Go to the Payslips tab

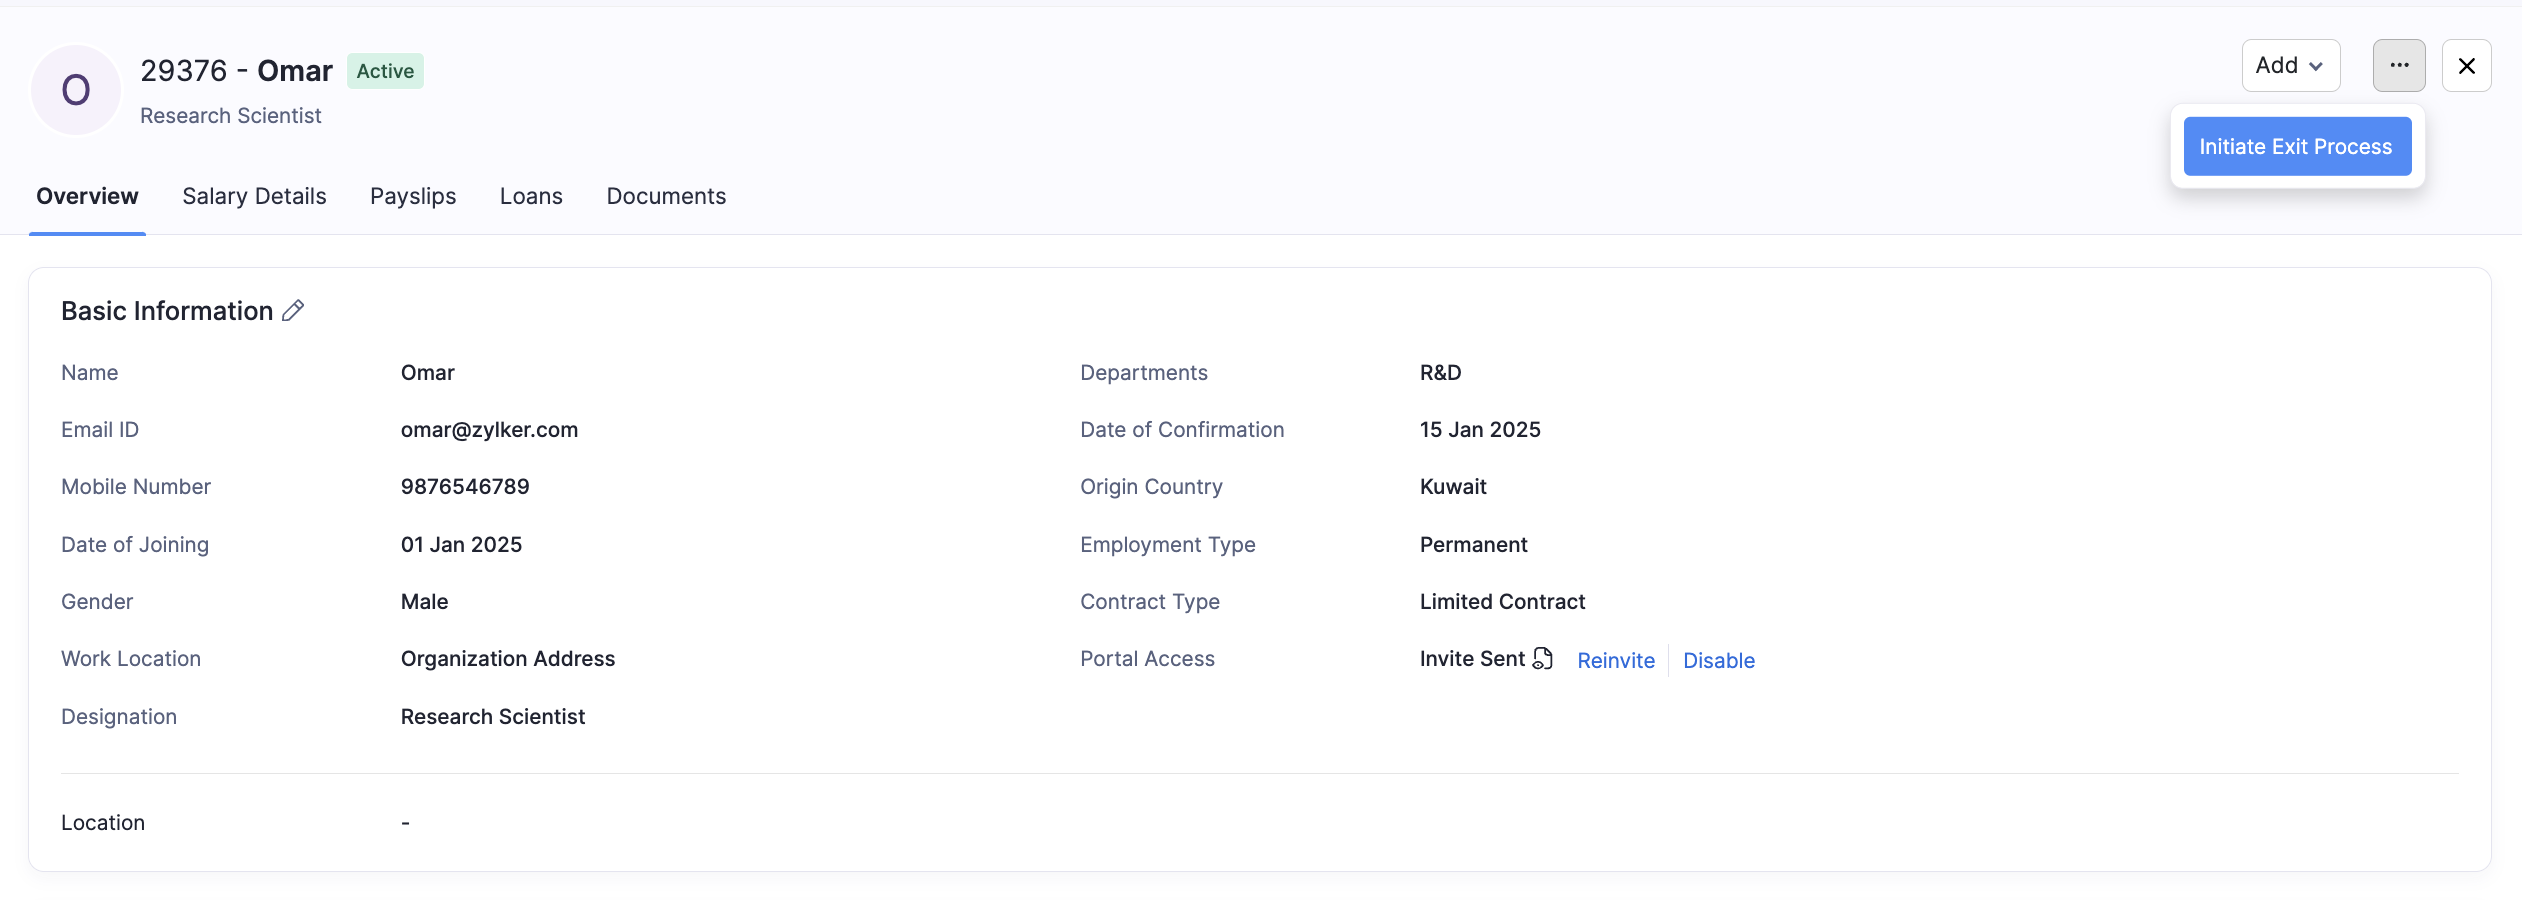[x=413, y=197]
